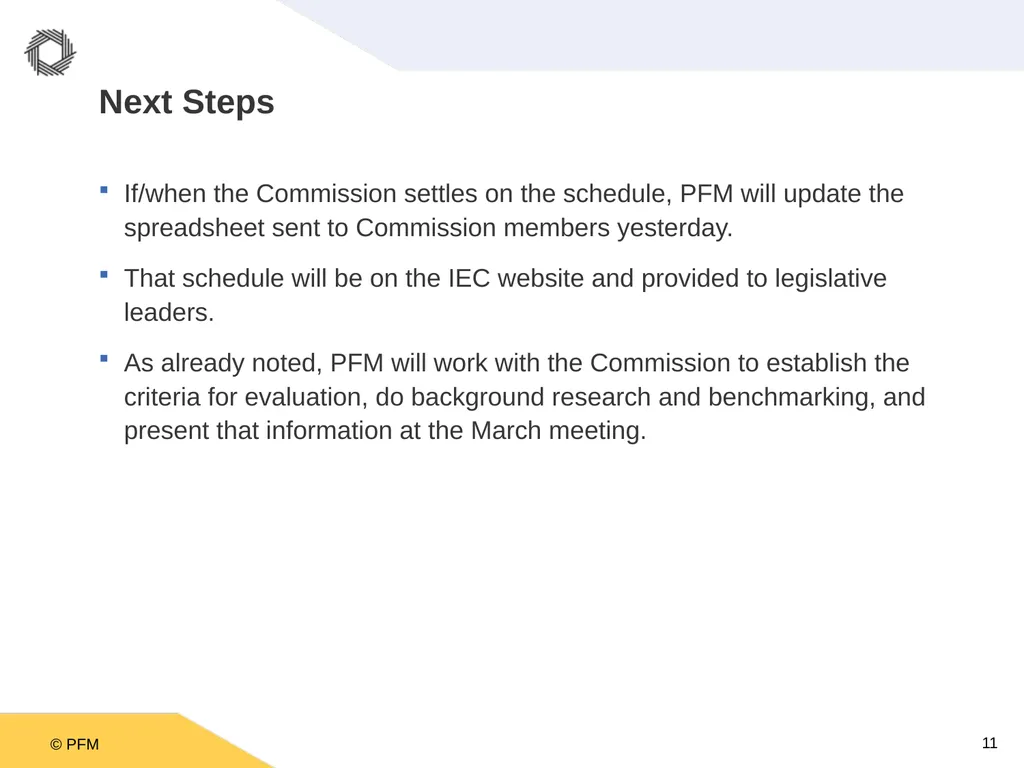
Task: Click the first blue bullet marker
Action: [x=104, y=190]
